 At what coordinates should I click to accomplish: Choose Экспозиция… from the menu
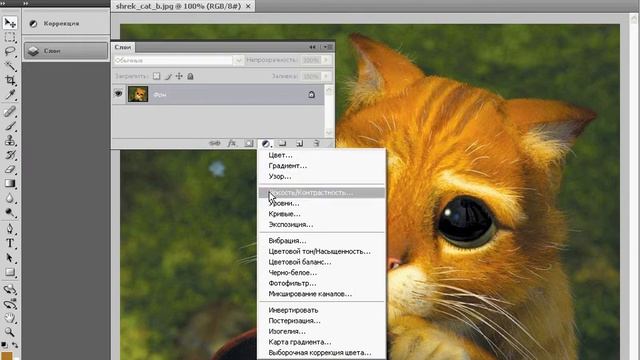pos(291,224)
